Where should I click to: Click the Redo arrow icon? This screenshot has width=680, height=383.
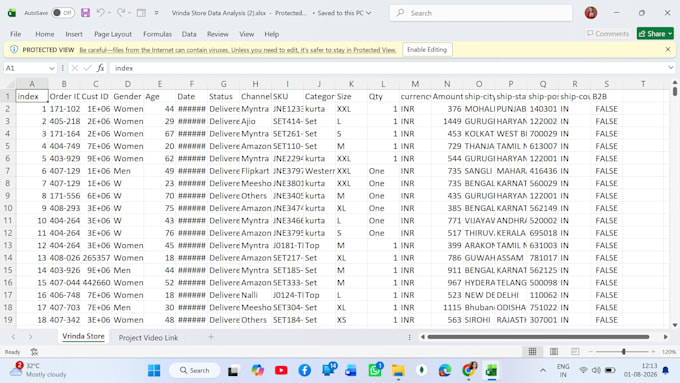pyautogui.click(x=121, y=13)
